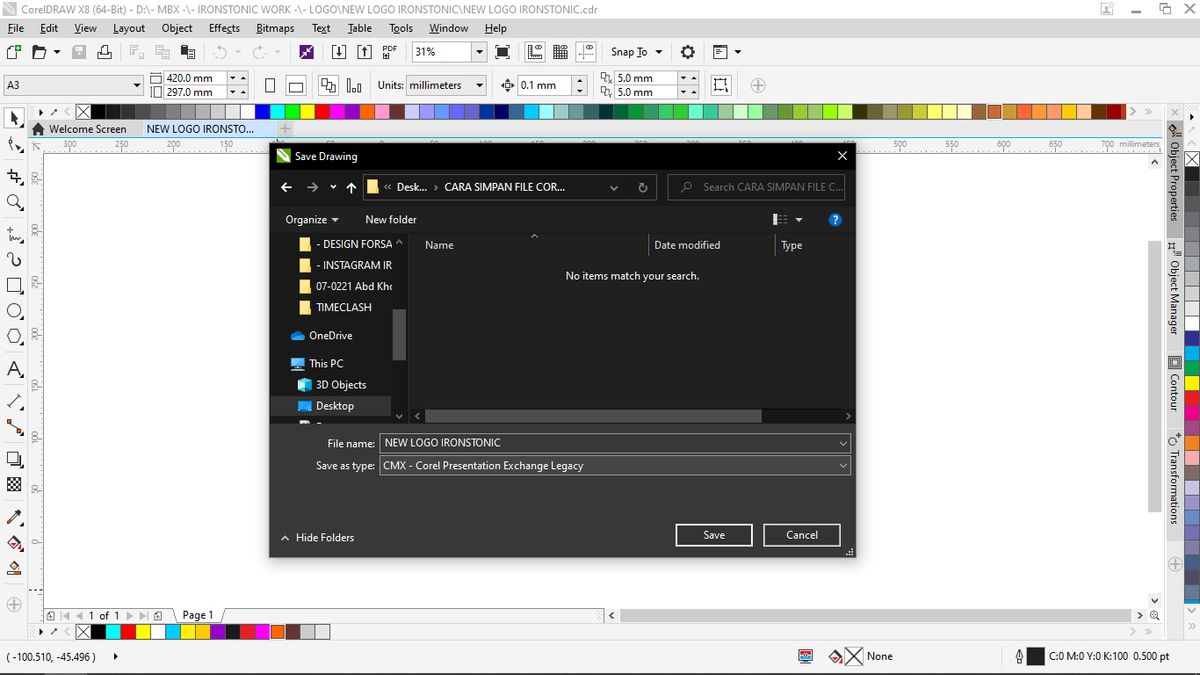This screenshot has width=1200, height=675.
Task: Select the Rectangle tool
Action: [14, 285]
